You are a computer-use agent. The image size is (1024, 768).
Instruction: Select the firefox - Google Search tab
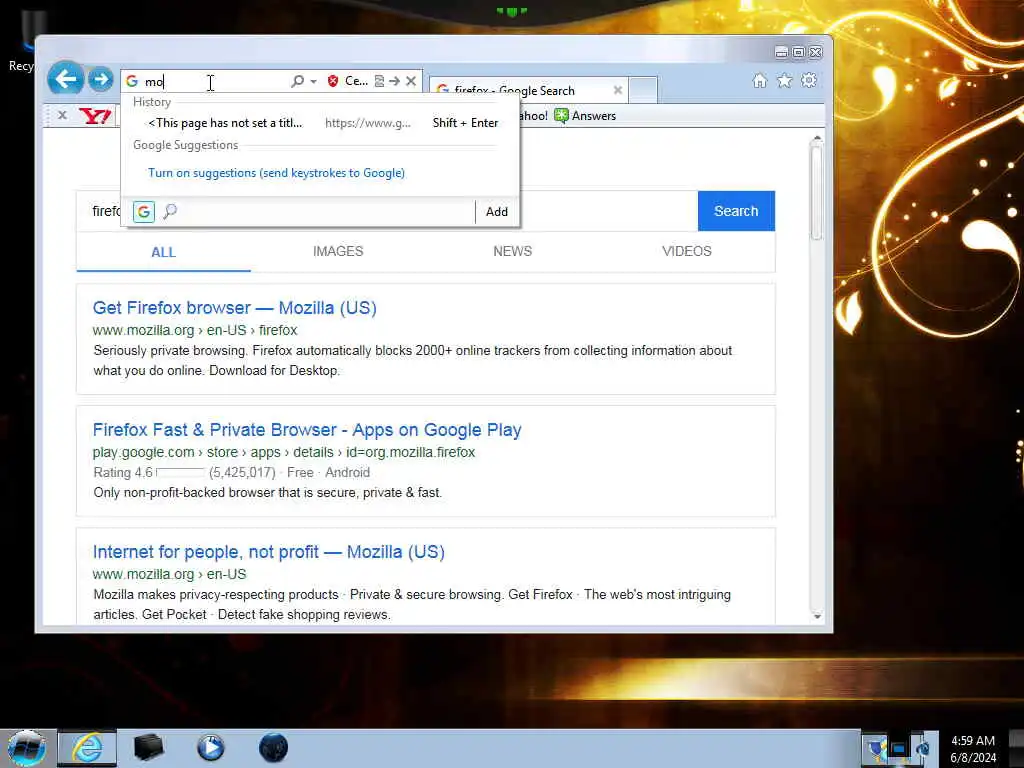(x=528, y=90)
